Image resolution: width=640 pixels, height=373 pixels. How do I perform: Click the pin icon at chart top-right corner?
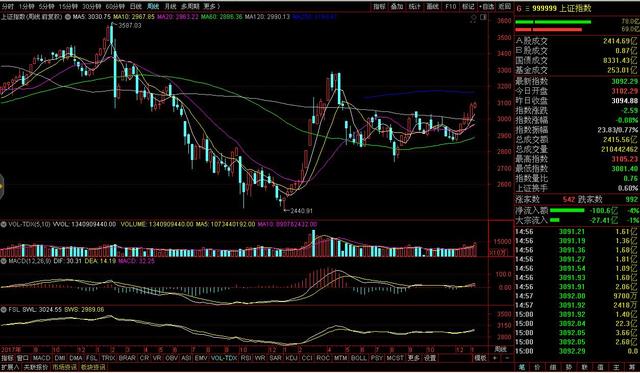(473, 18)
